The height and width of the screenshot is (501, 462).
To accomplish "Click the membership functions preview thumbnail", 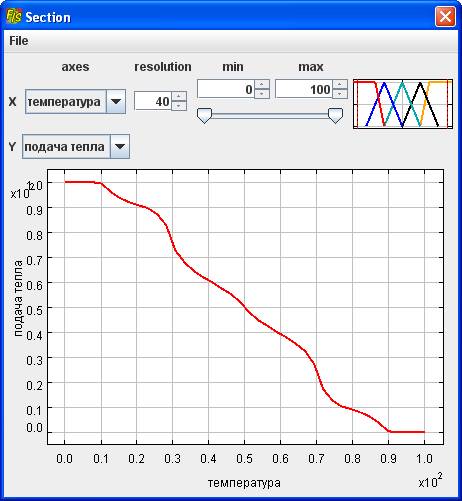I will (403, 104).
